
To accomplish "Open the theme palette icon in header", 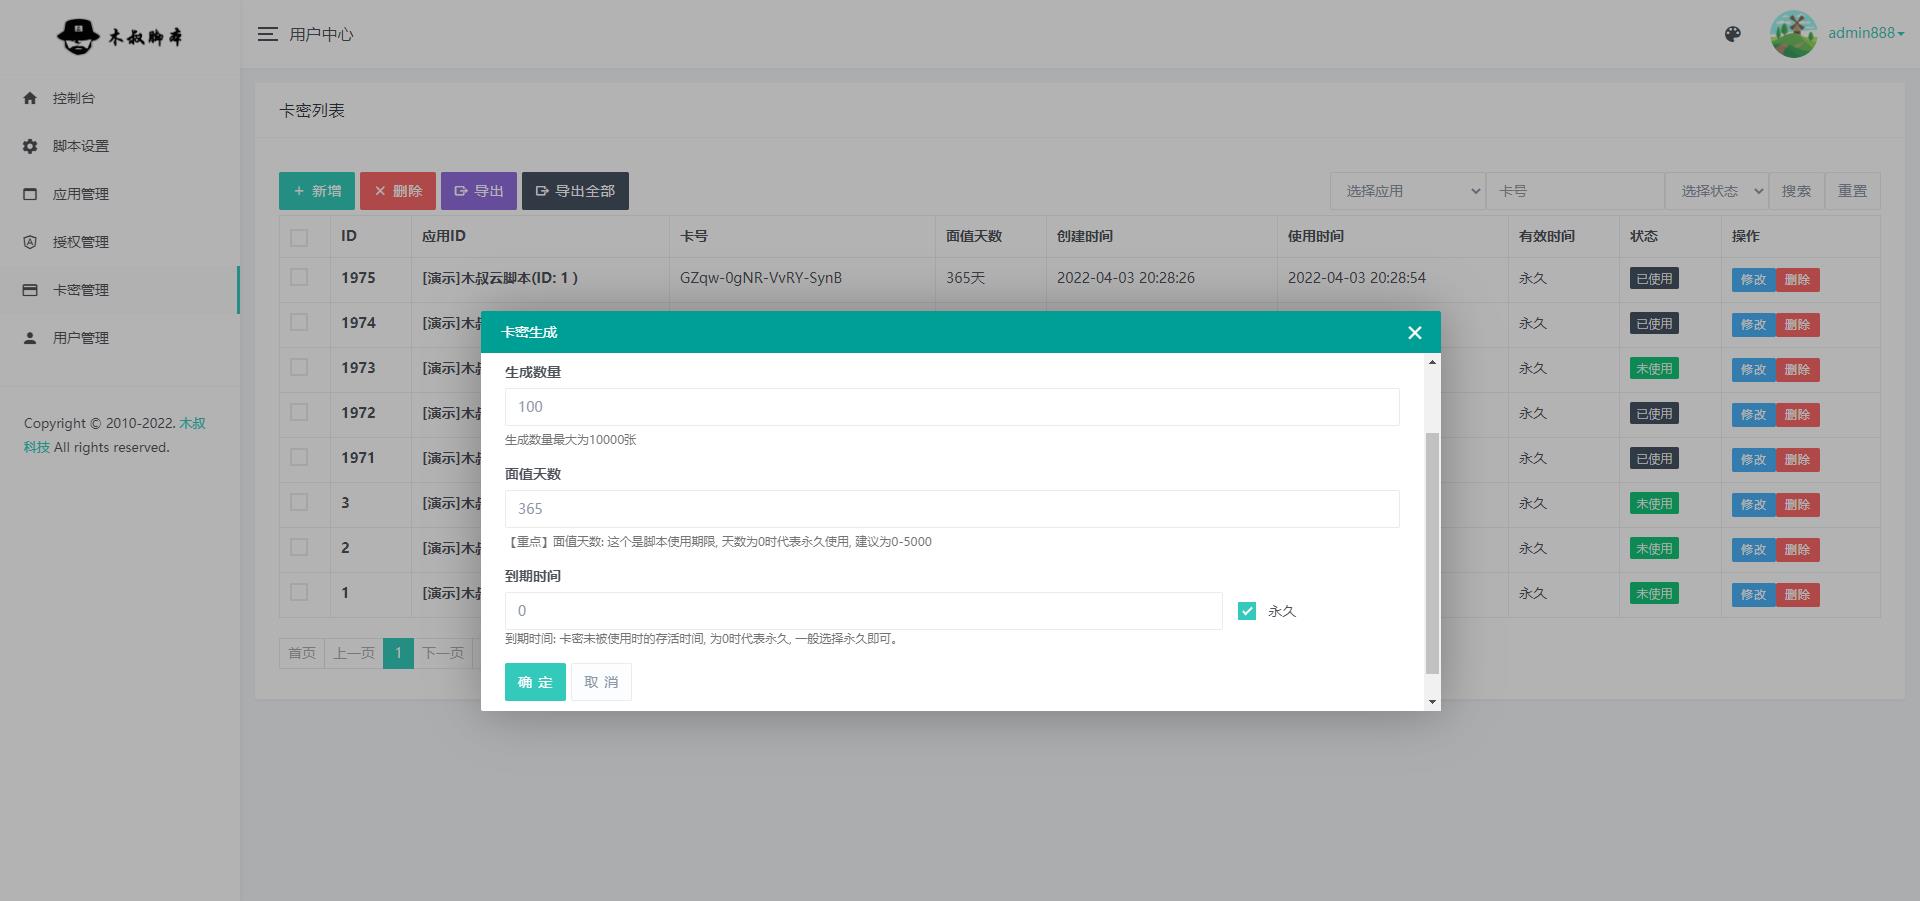I will pos(1733,34).
